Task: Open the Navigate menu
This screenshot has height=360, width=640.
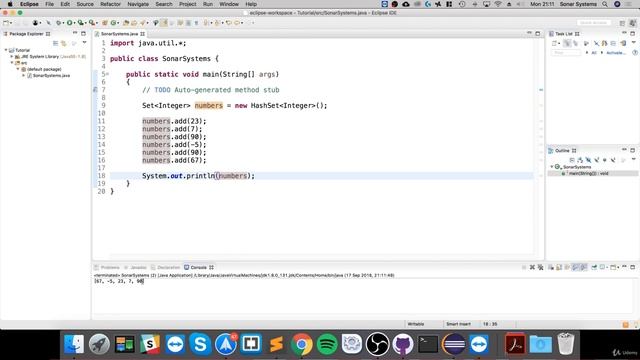Action: pyautogui.click(x=138, y=4)
